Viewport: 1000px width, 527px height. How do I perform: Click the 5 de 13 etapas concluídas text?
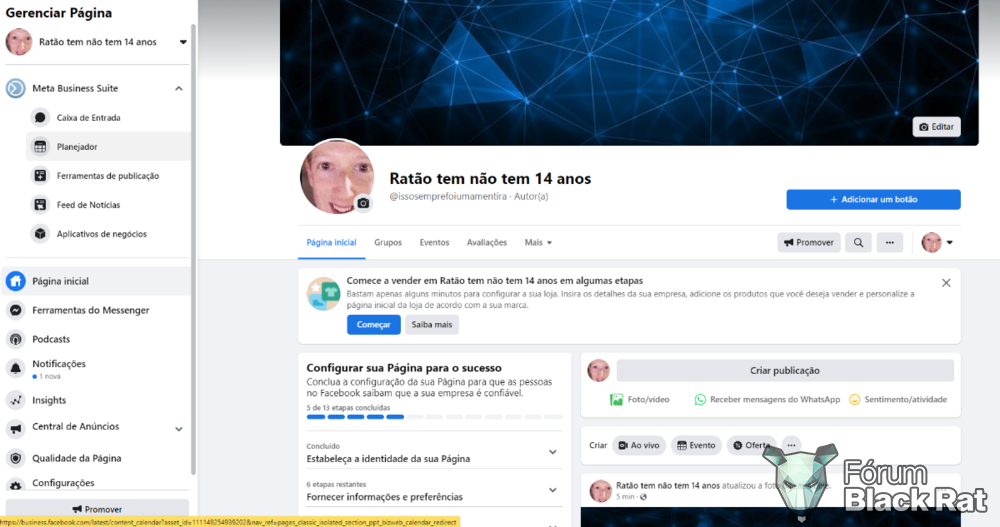pyautogui.click(x=348, y=408)
